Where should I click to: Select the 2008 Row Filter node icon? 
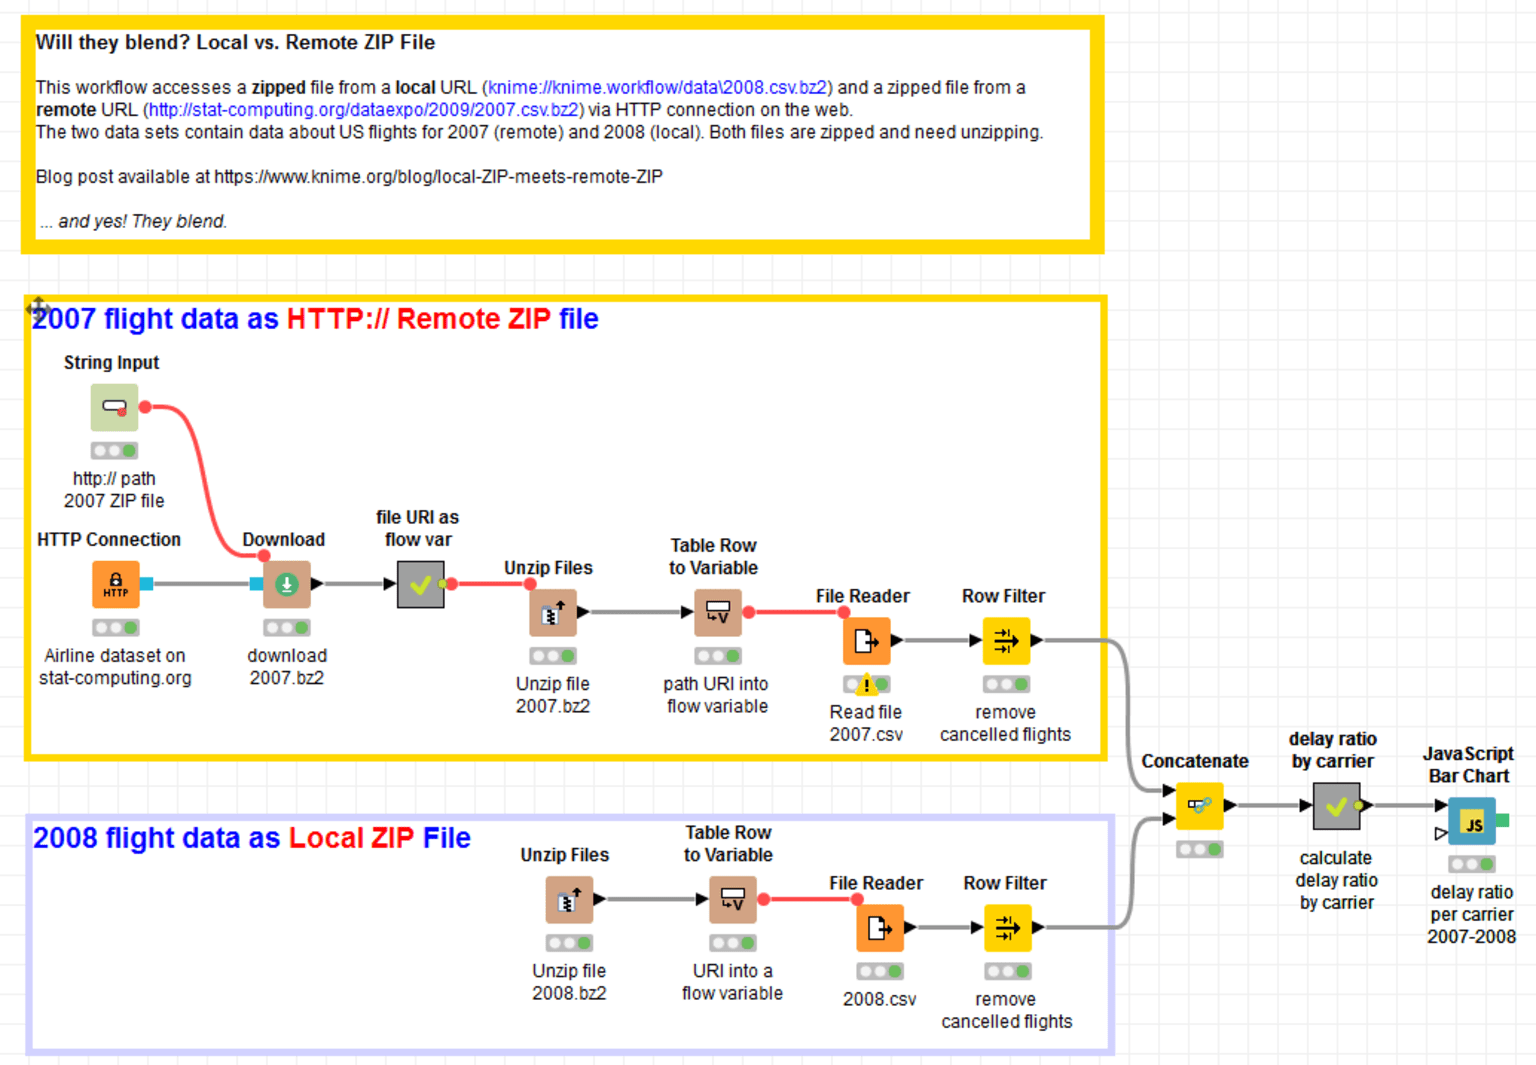pos(1008,927)
